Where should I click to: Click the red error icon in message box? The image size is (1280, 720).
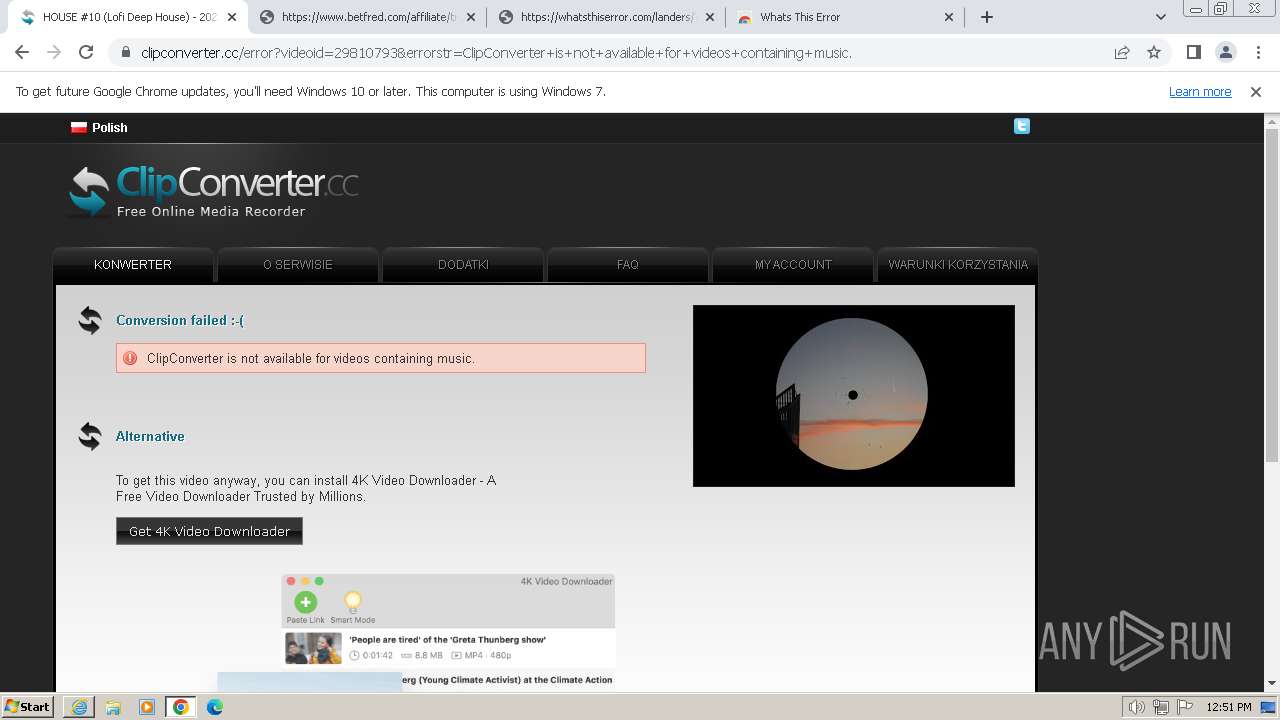(x=130, y=358)
